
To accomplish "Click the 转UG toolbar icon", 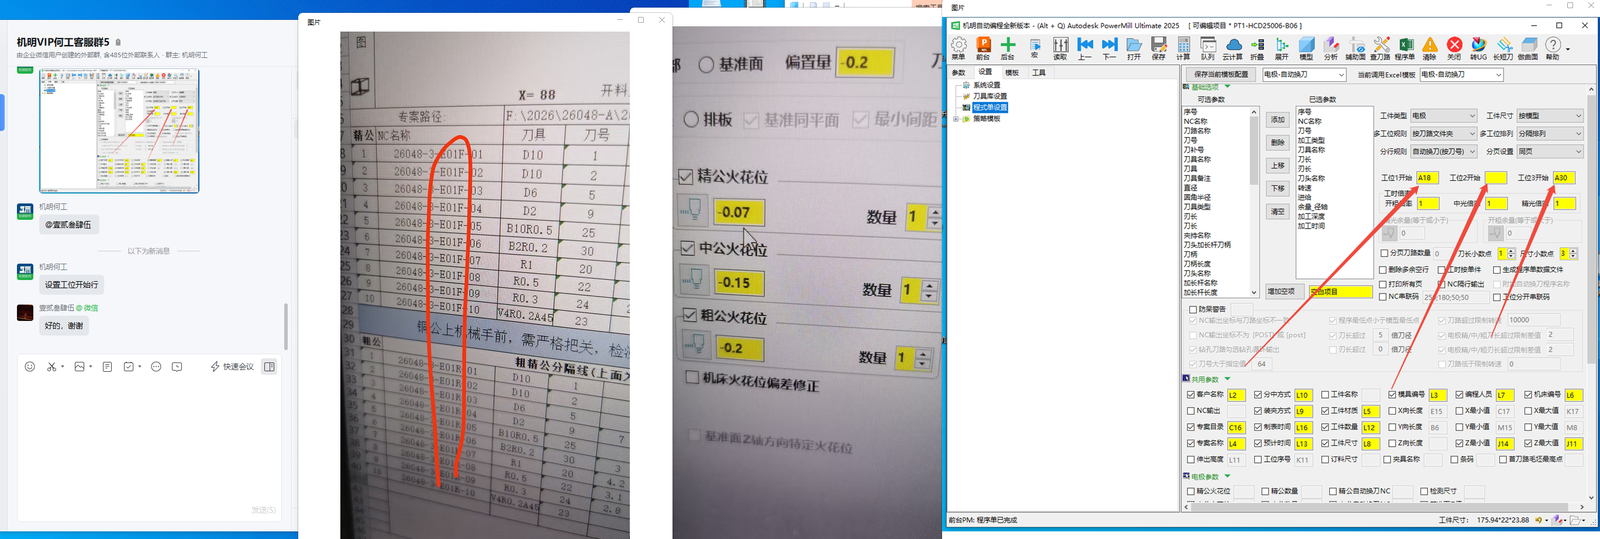I will [x=1478, y=47].
